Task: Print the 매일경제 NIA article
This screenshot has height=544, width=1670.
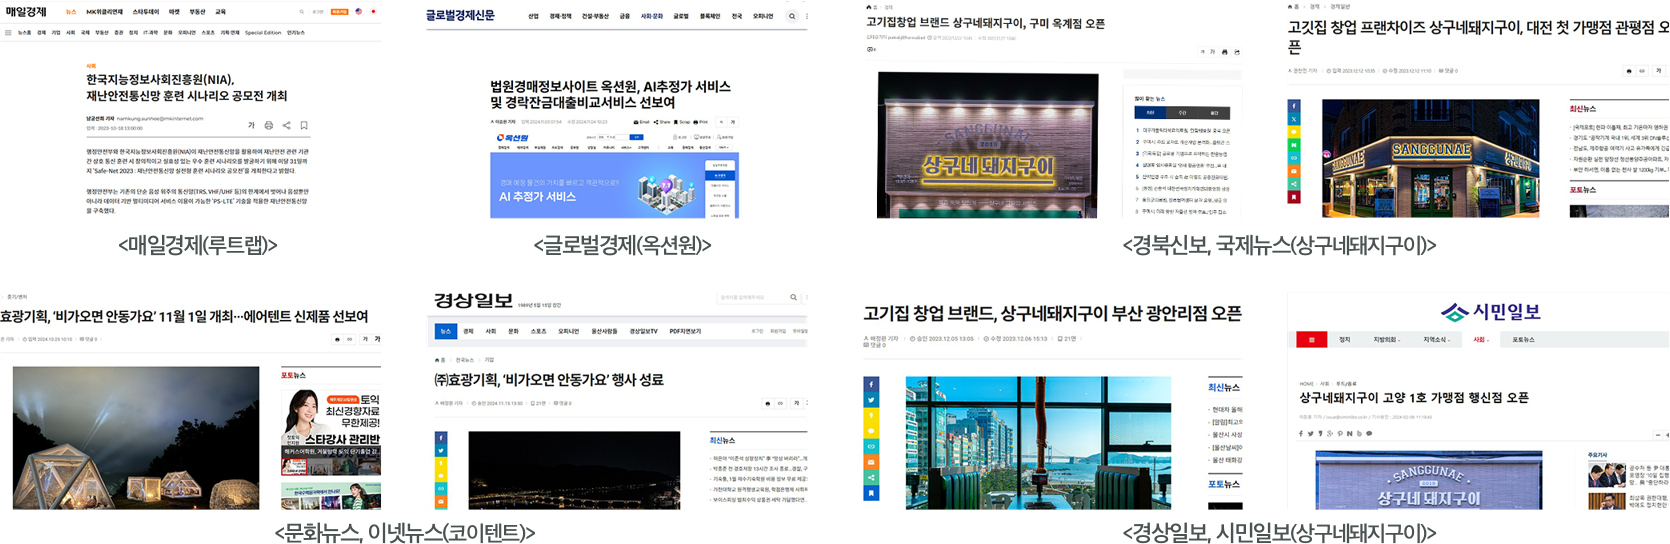Action: pyautogui.click(x=268, y=126)
